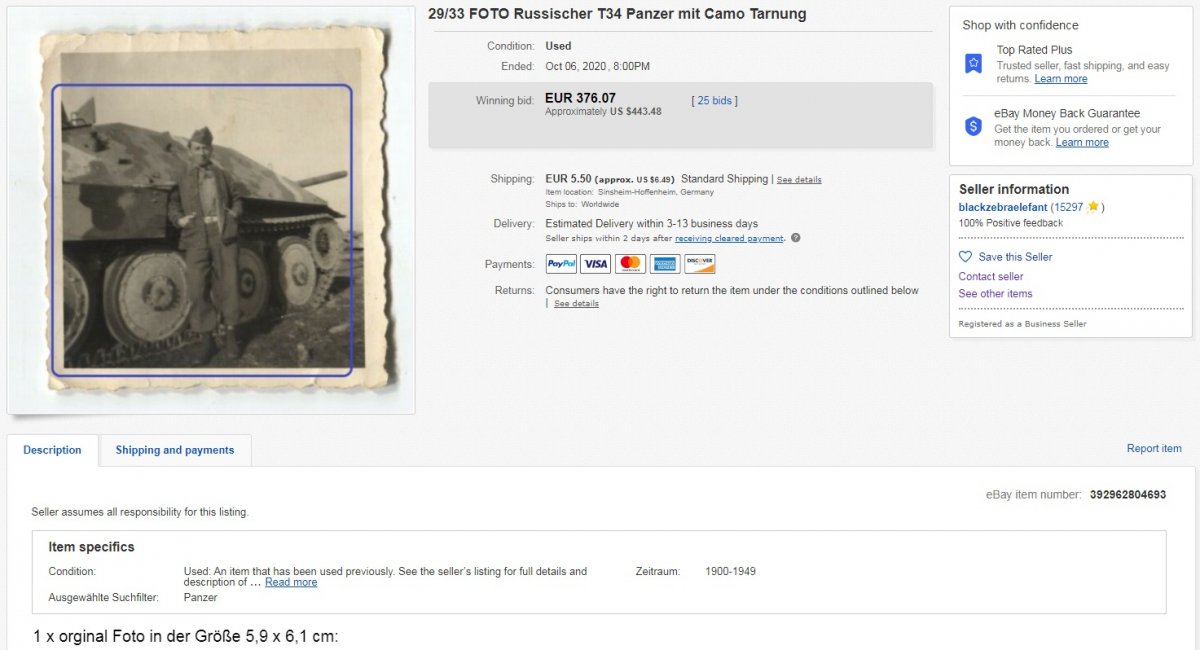Select the Description tab
The height and width of the screenshot is (650, 1200).
[52, 450]
